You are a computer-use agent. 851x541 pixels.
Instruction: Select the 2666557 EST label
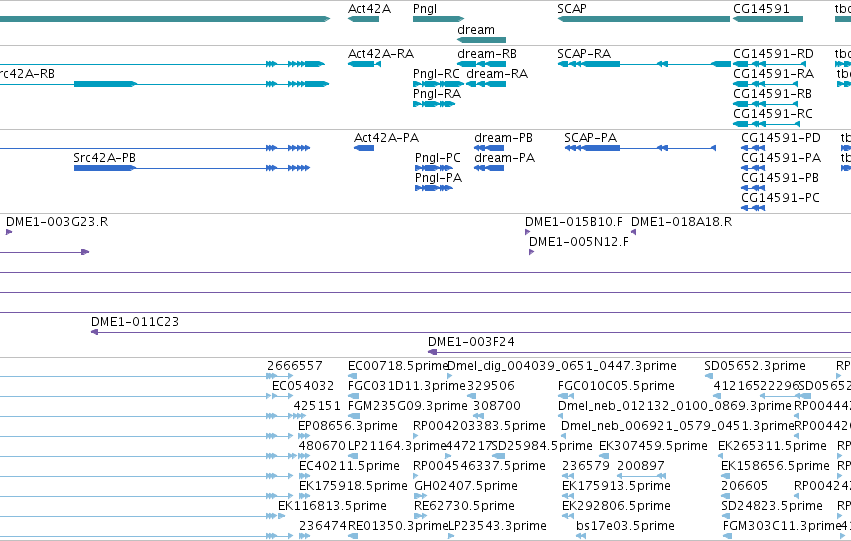[x=295, y=366]
